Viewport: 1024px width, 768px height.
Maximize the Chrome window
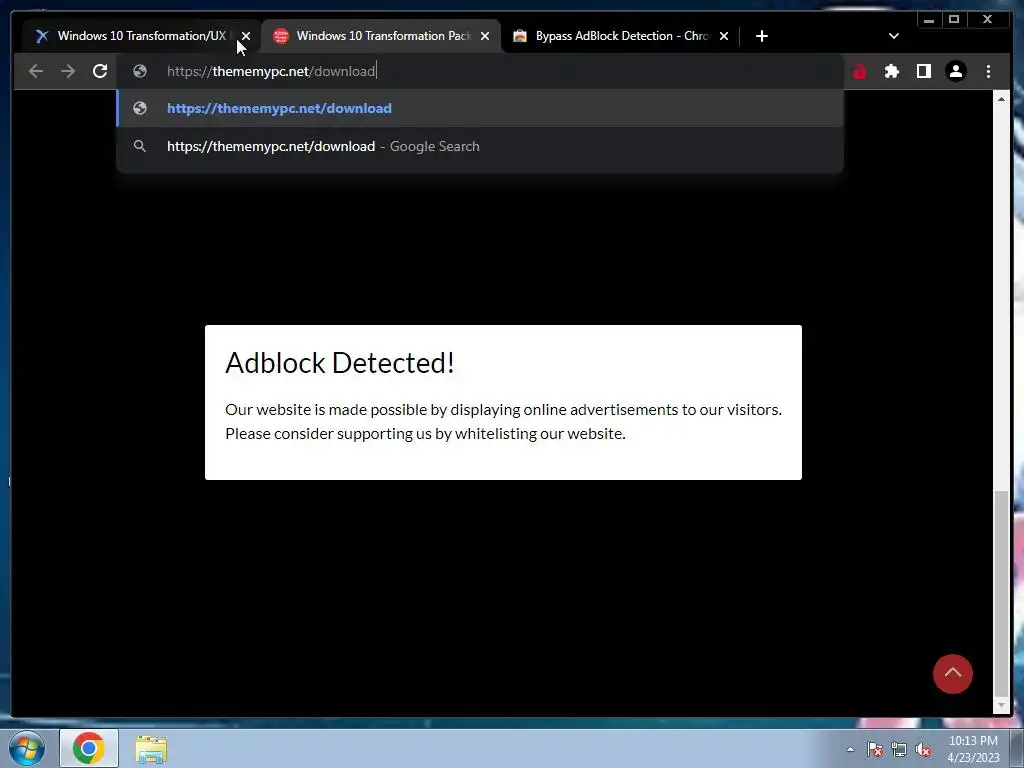[x=953, y=20]
